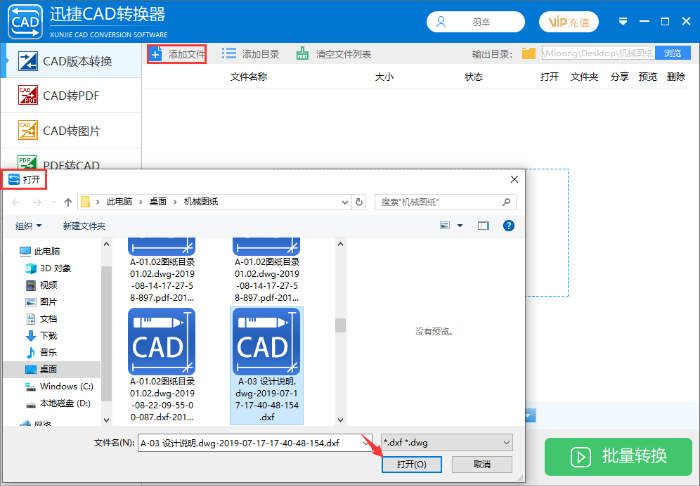The height and width of the screenshot is (486, 700).
Task: Open the output folder icon next to 输出目录
Action: click(x=529, y=54)
